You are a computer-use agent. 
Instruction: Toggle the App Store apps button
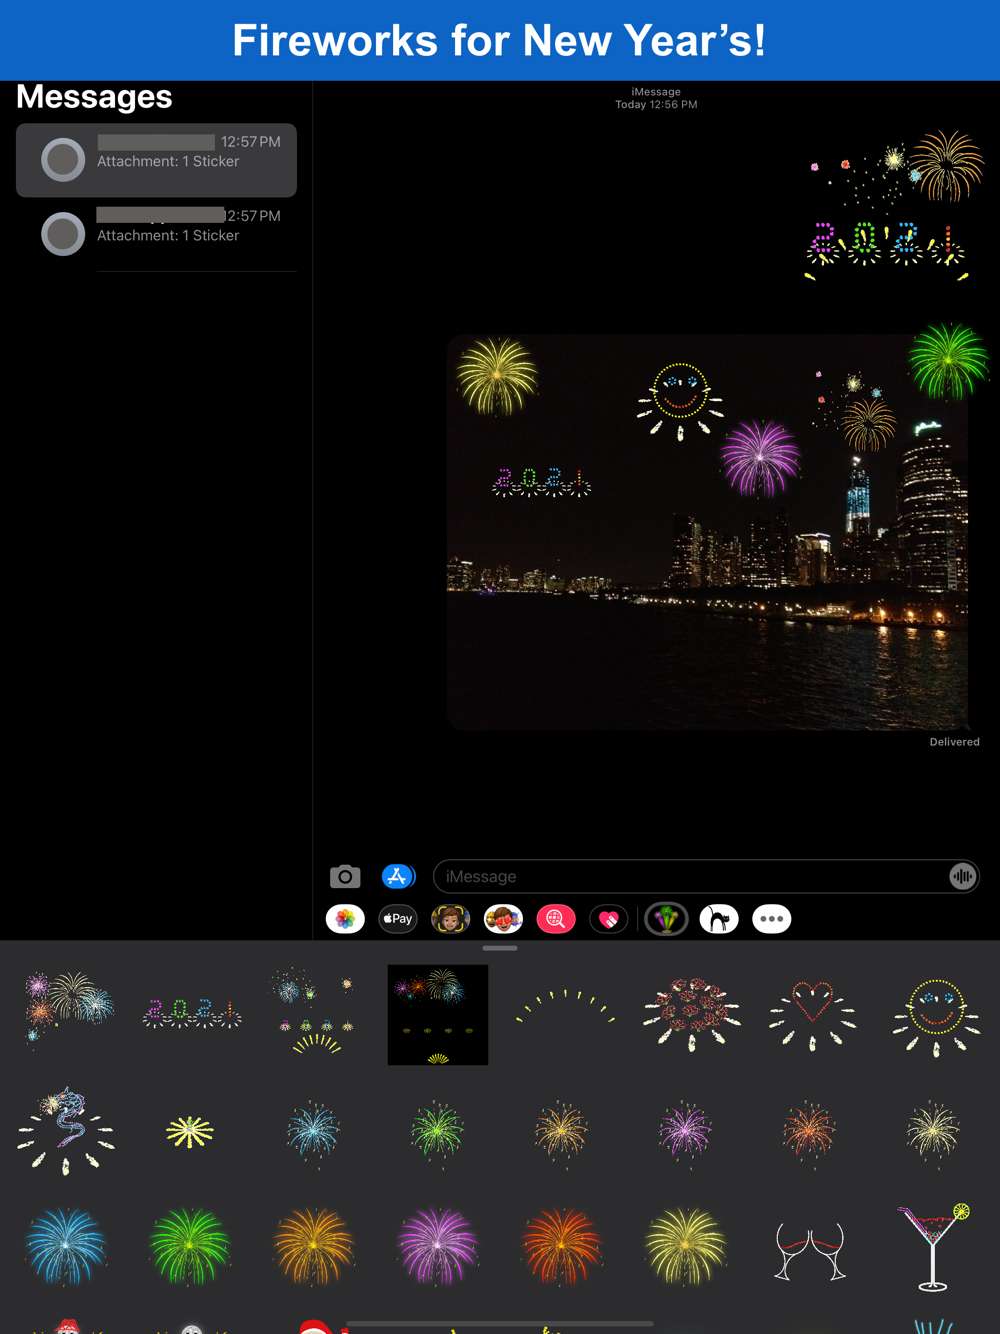(x=398, y=877)
